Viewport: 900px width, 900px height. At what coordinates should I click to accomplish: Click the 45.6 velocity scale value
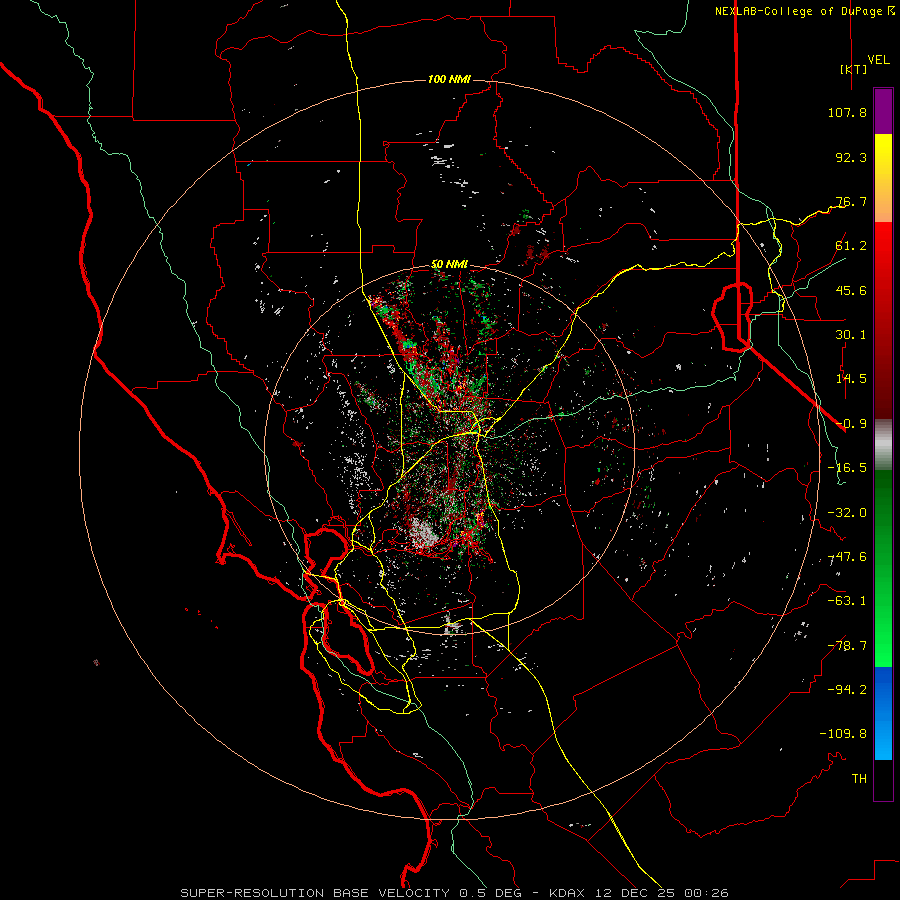pyautogui.click(x=851, y=290)
